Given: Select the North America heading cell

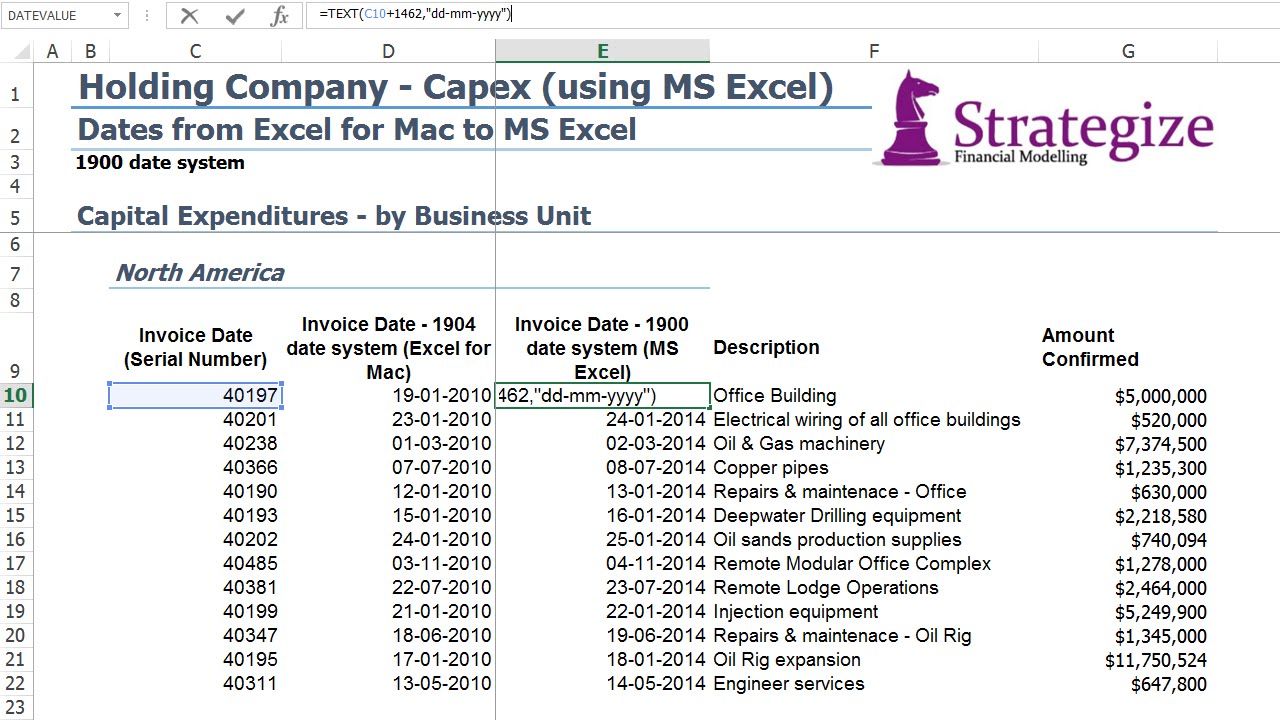Looking at the screenshot, I should pyautogui.click(x=200, y=273).
